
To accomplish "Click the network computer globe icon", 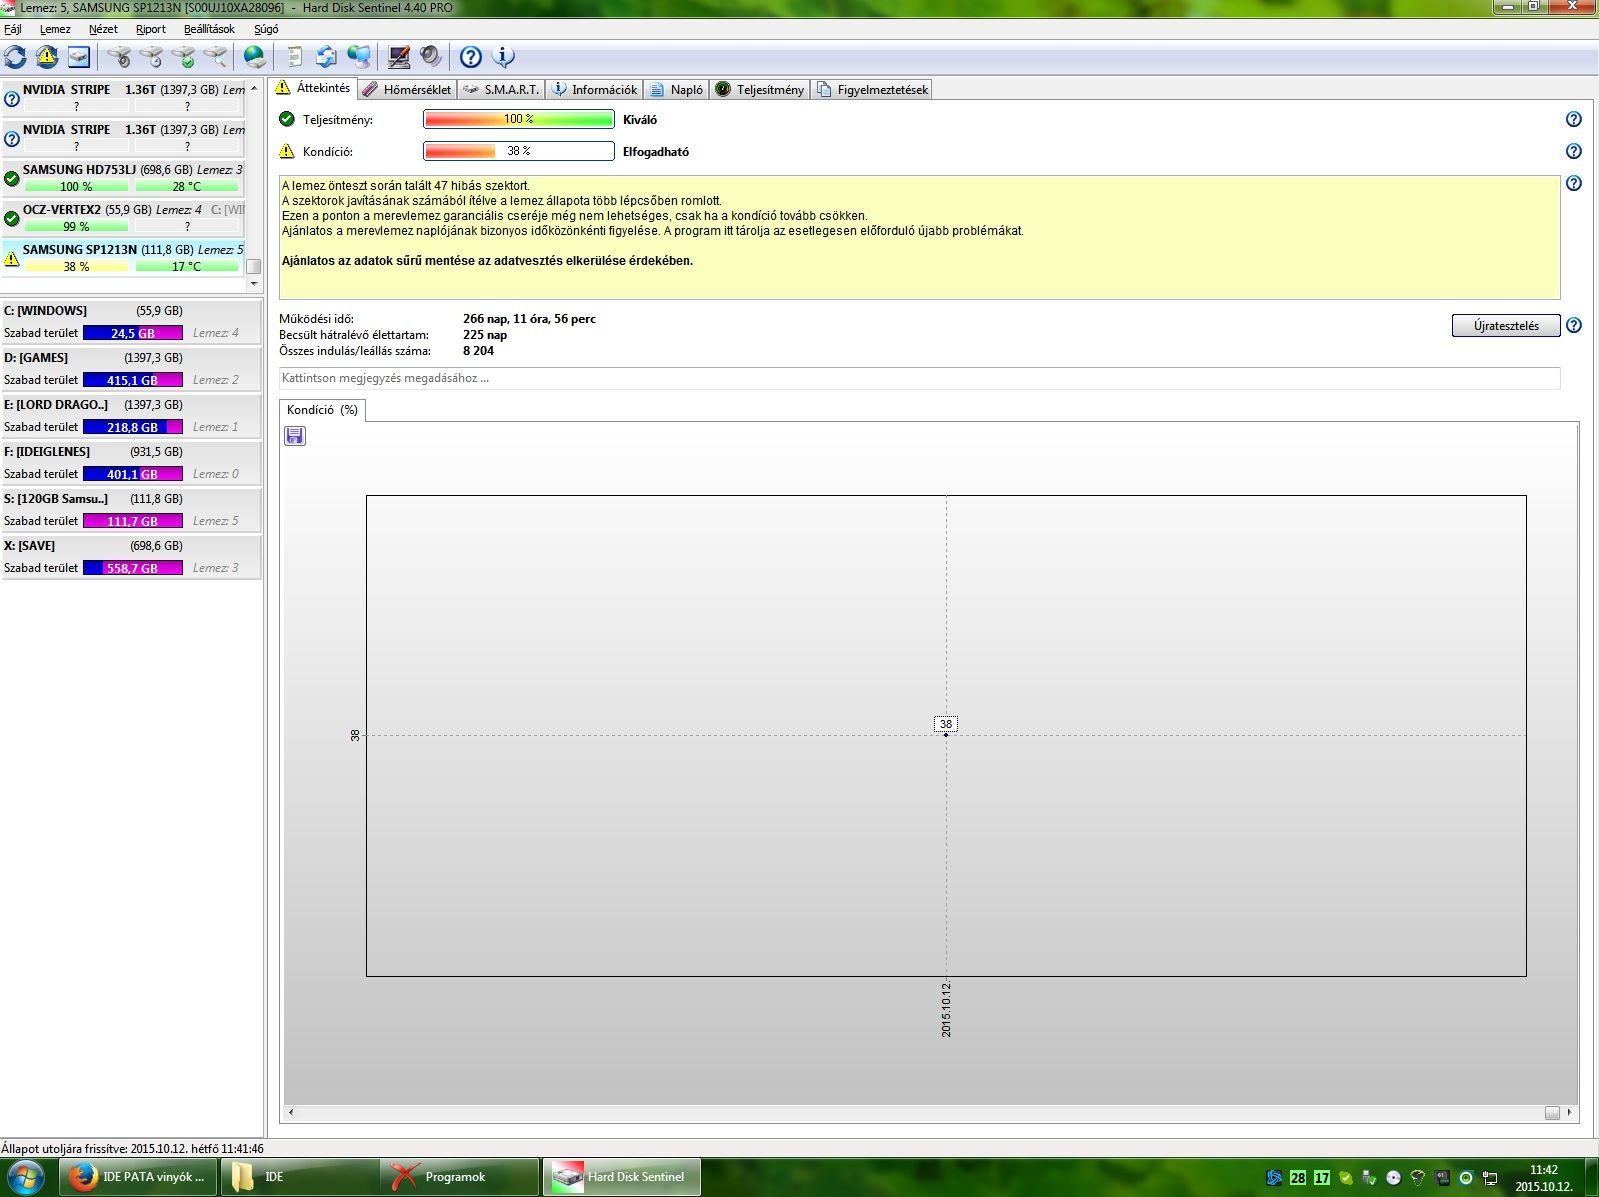I will pyautogui.click(x=359, y=57).
